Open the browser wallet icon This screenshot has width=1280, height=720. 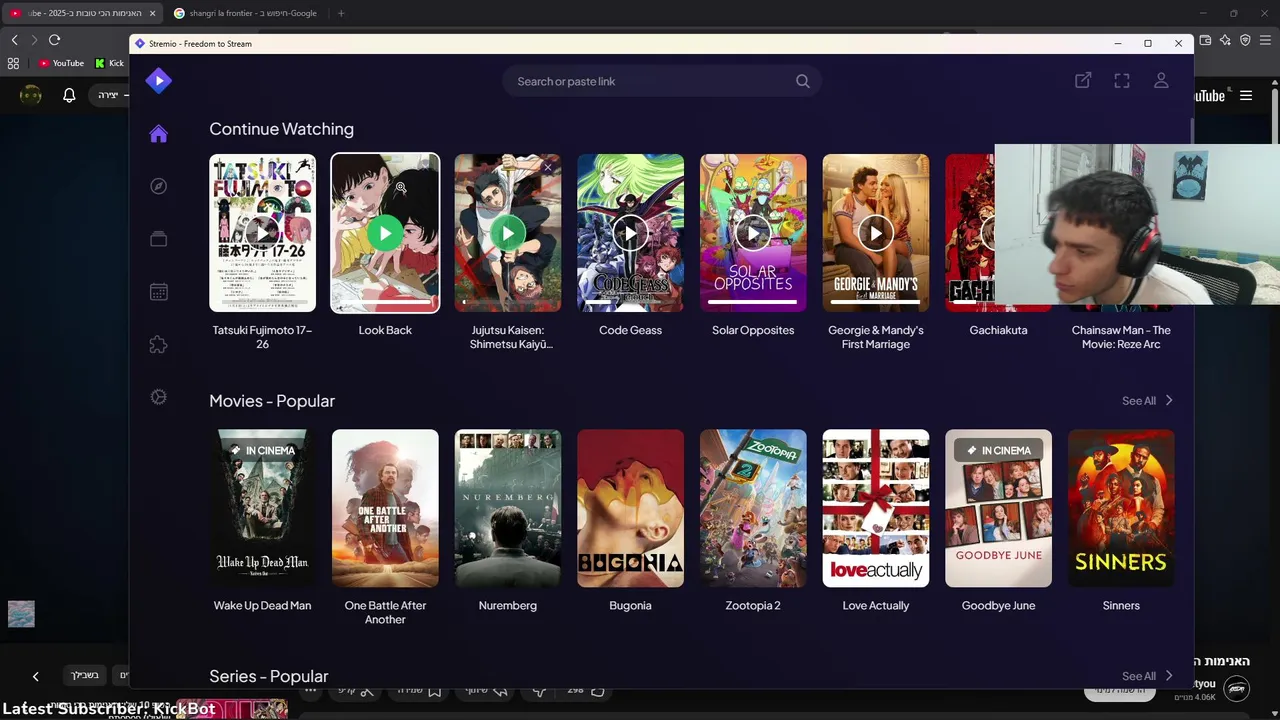[1205, 40]
